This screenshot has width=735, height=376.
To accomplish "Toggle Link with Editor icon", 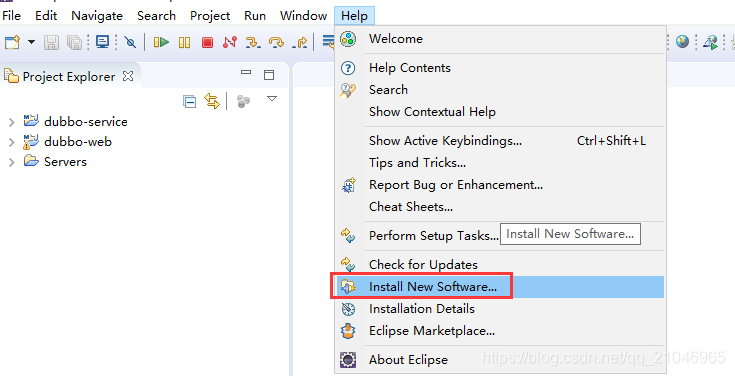I will 212,101.
